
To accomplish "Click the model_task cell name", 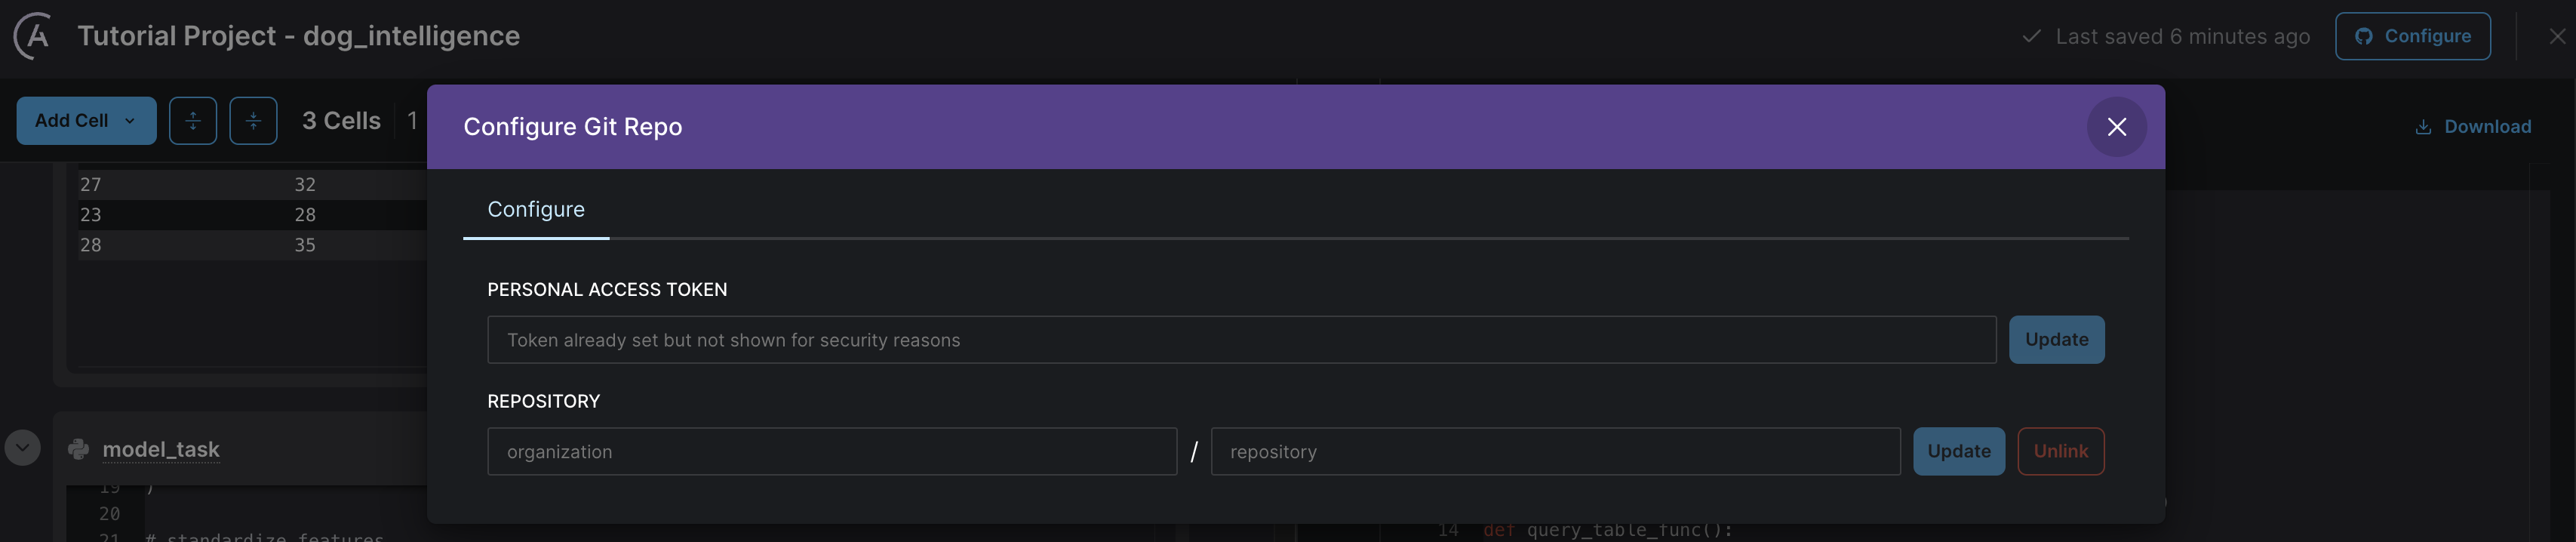I will [x=161, y=449].
